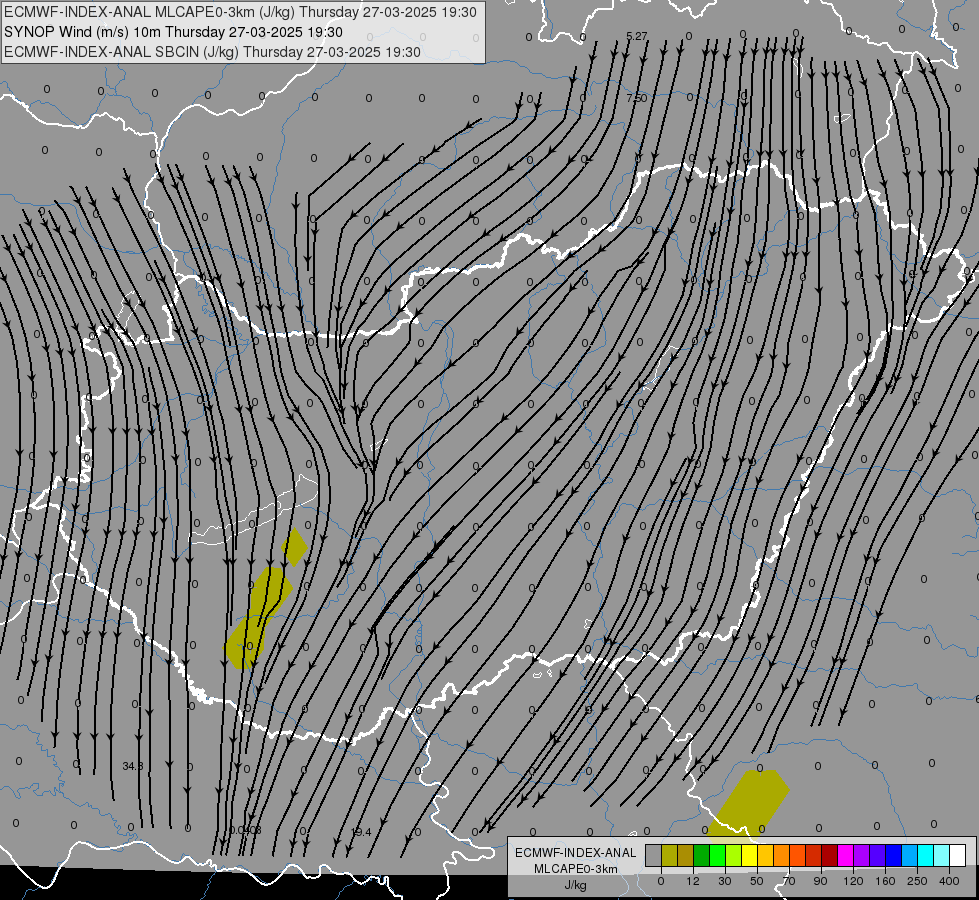Click the legend tick label 400
The height and width of the screenshot is (900, 979).
click(949, 881)
